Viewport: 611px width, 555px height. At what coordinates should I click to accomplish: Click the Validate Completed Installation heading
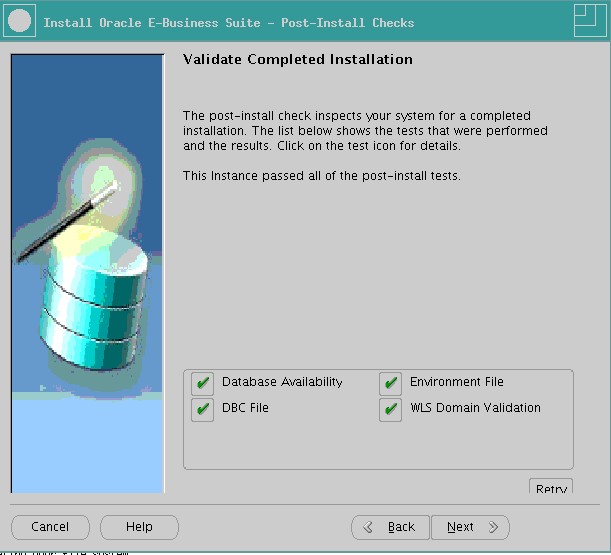tap(298, 60)
